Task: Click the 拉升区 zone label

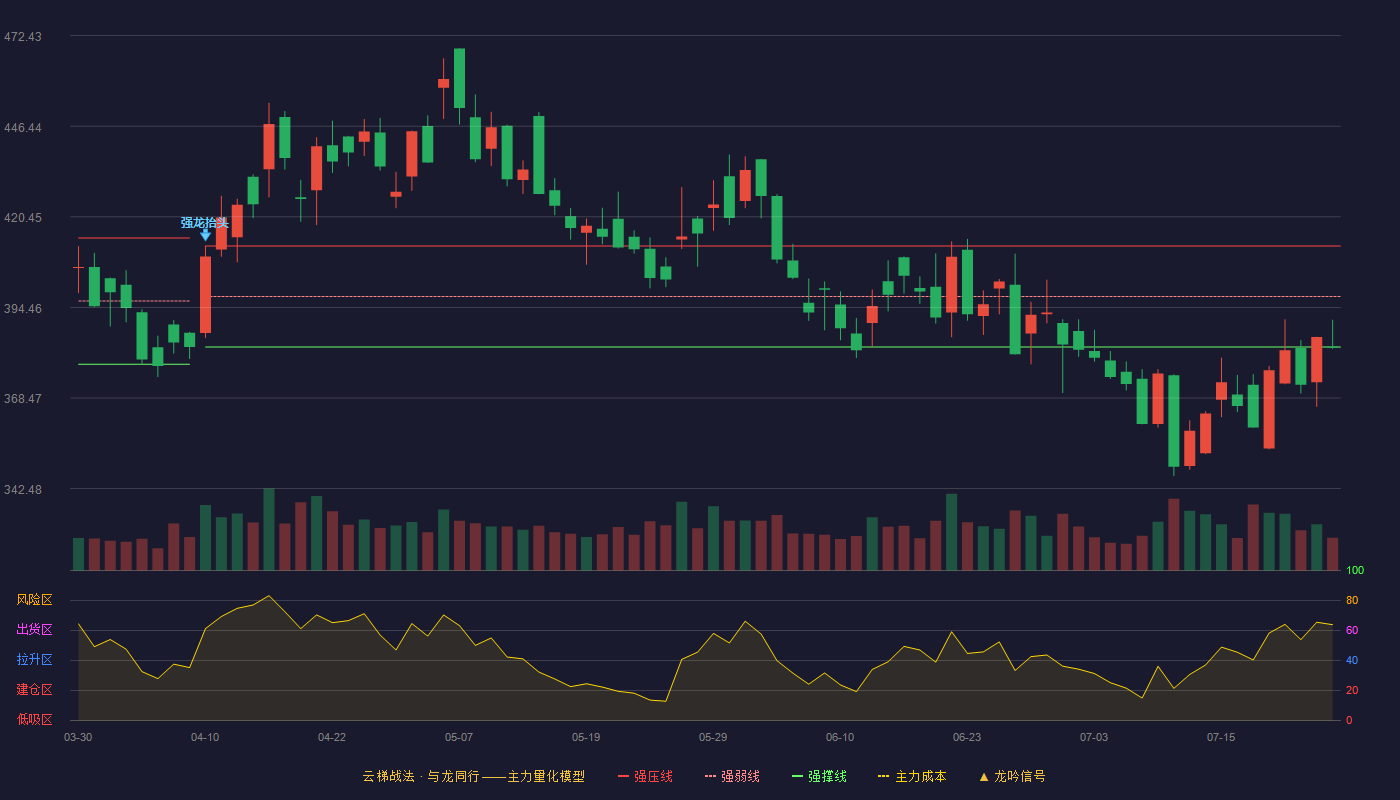Action: tap(34, 660)
